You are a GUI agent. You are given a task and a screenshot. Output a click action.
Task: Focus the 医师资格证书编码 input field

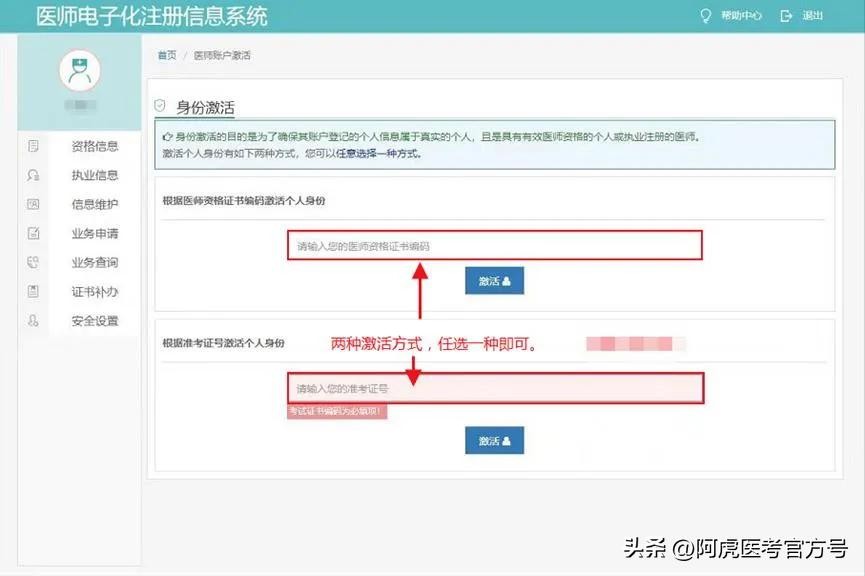pyautogui.click(x=495, y=245)
